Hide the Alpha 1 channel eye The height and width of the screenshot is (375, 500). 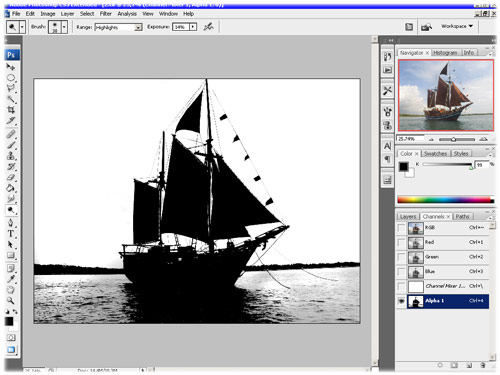click(402, 301)
